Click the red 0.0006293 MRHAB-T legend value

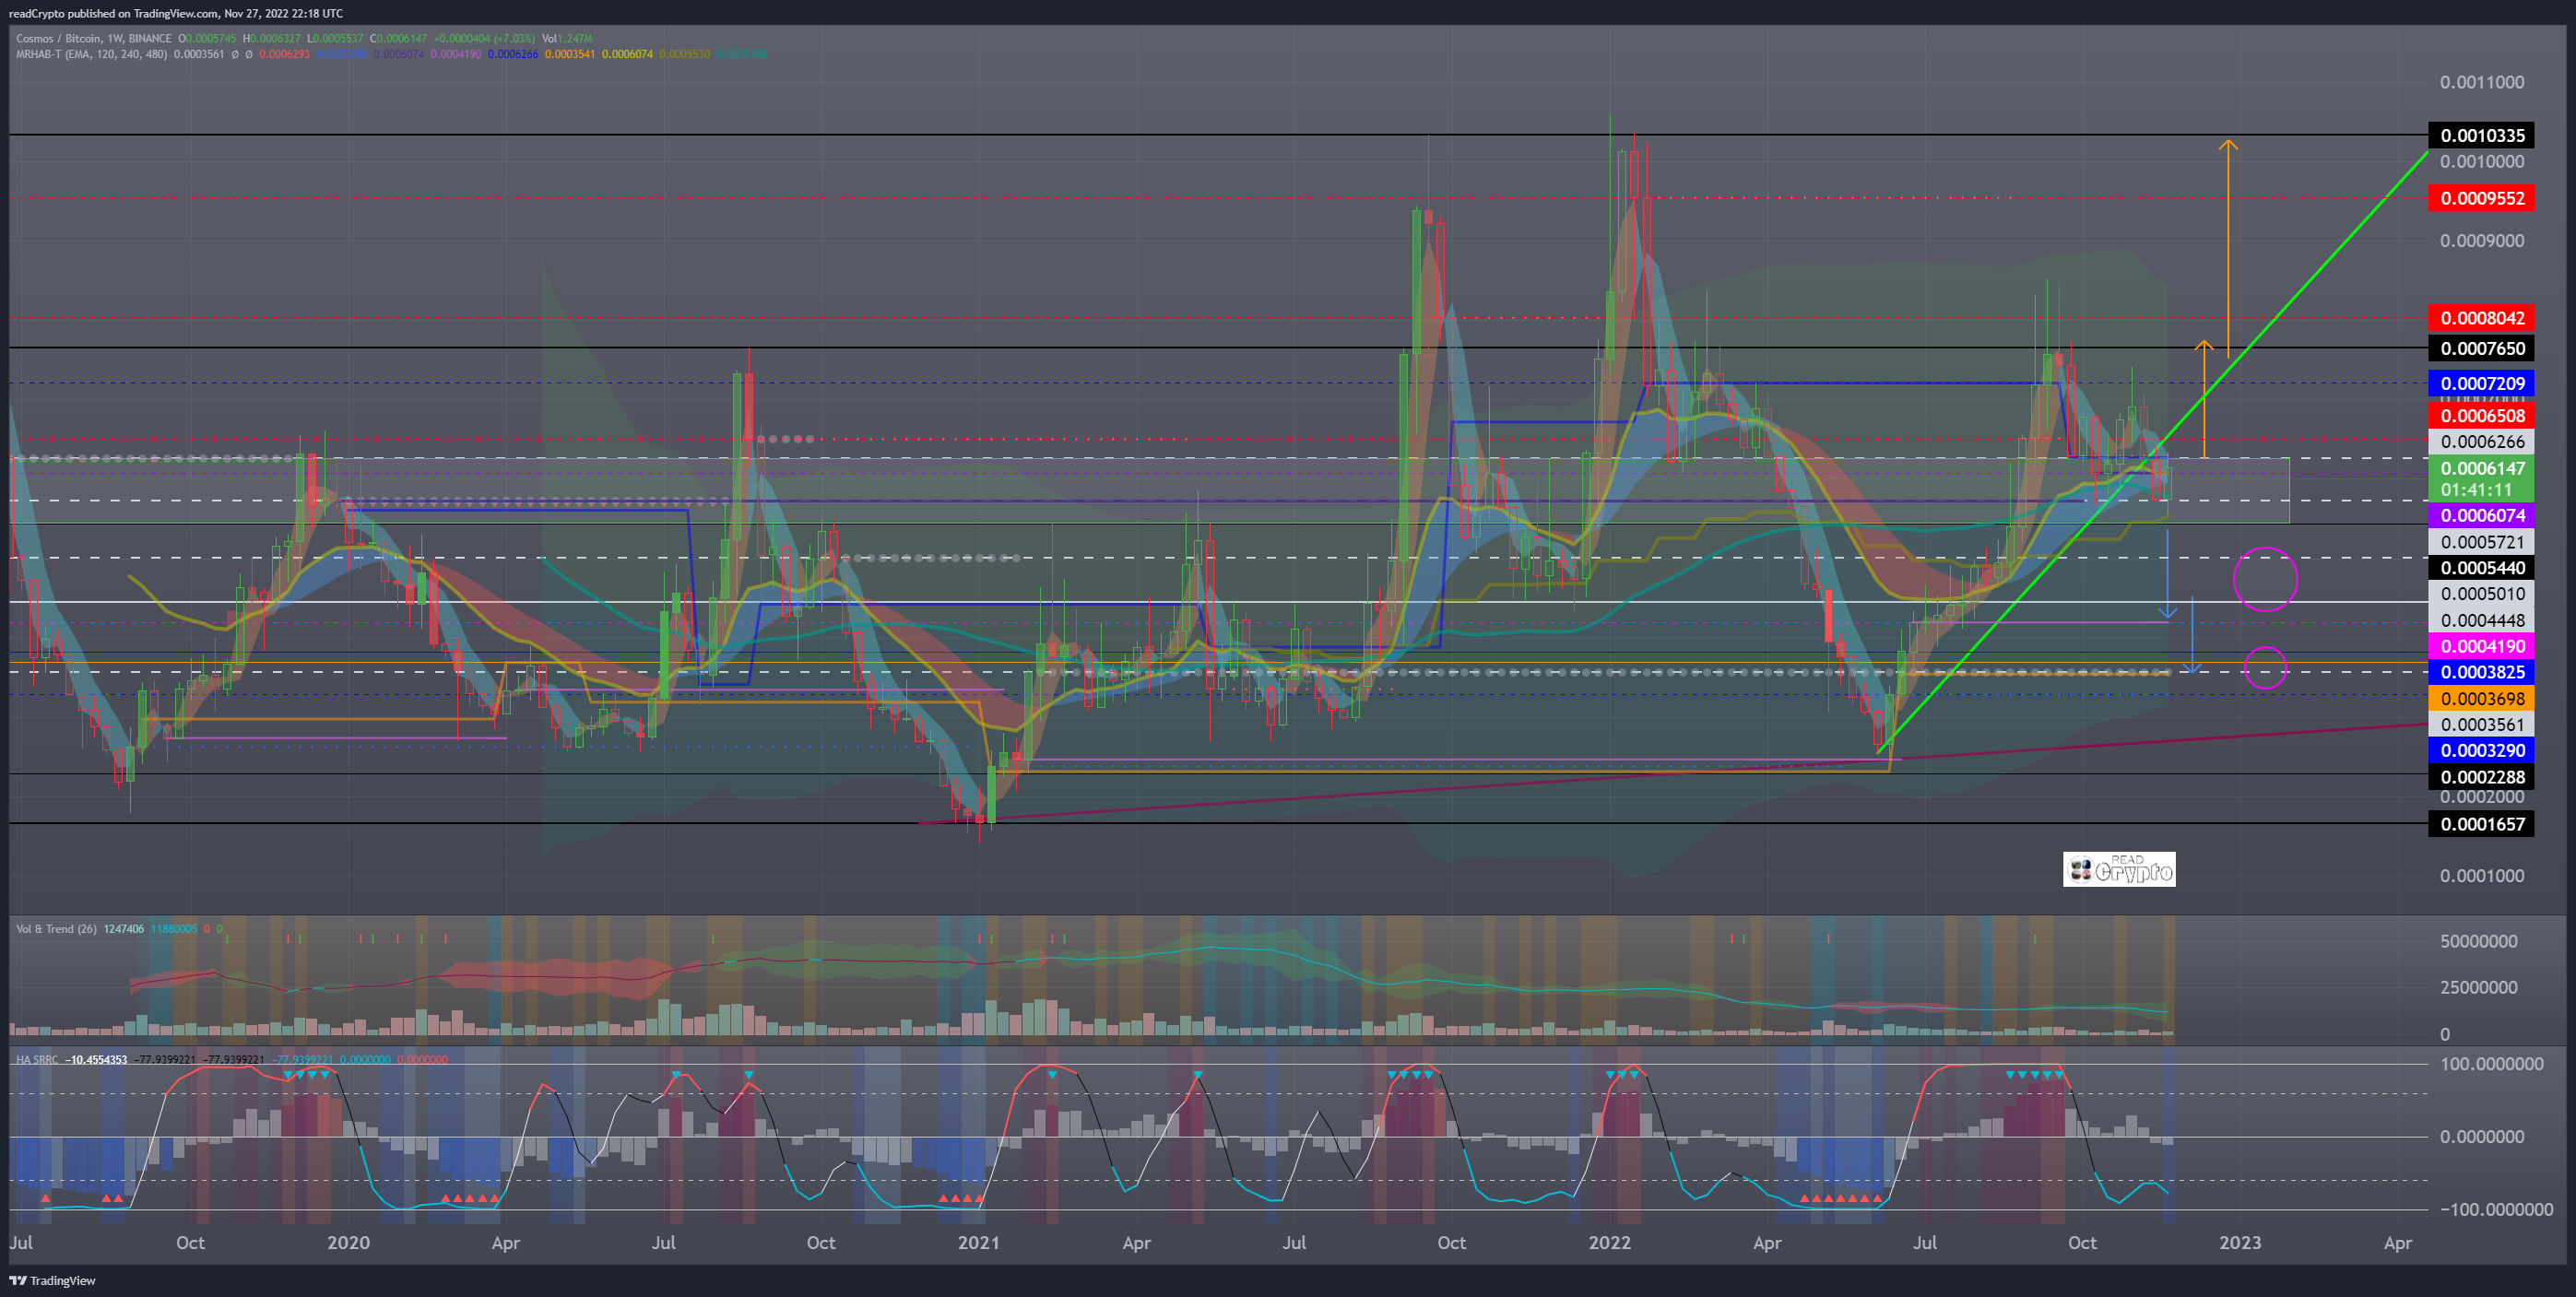pyautogui.click(x=284, y=54)
